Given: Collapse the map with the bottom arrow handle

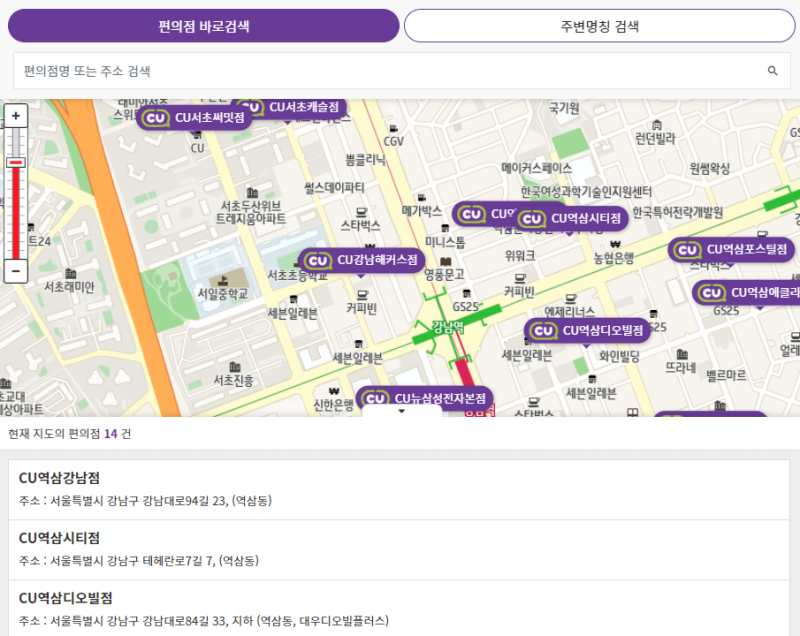Looking at the screenshot, I should point(402,411).
